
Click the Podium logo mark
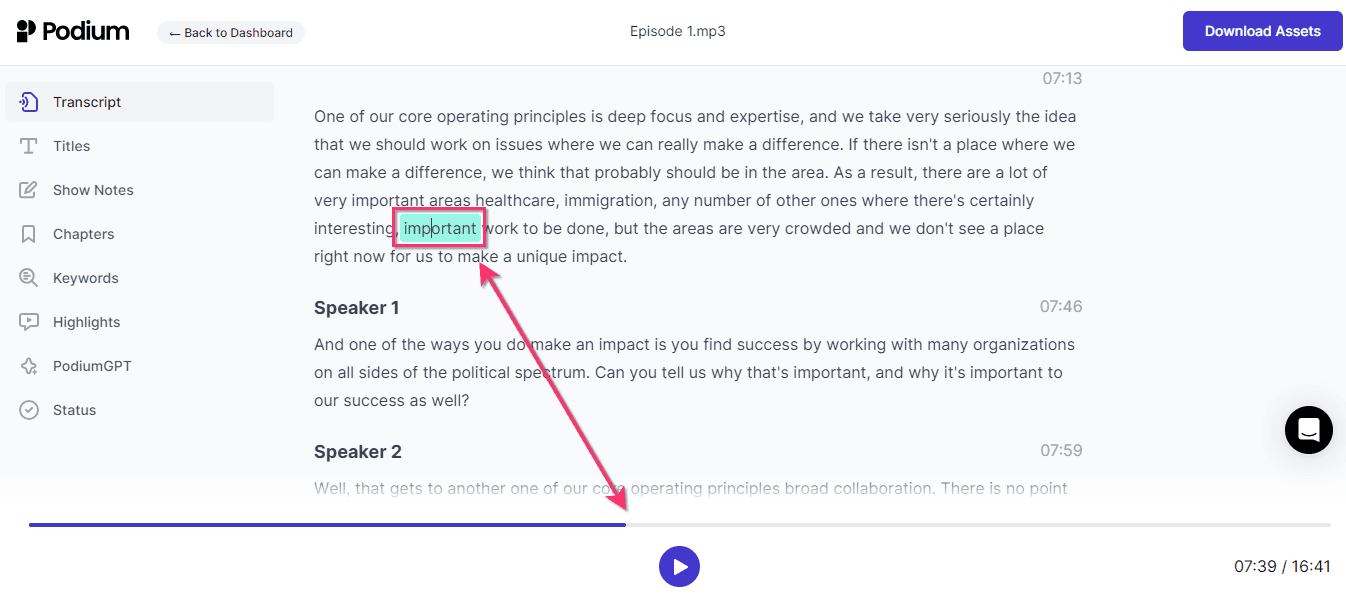25,30
